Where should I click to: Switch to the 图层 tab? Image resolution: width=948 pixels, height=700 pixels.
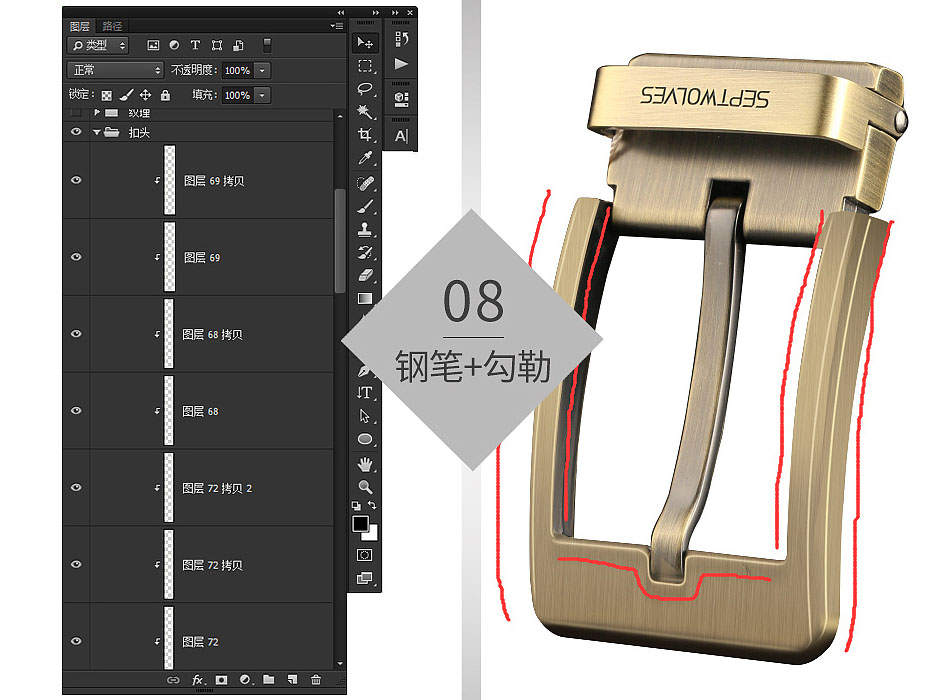79,26
